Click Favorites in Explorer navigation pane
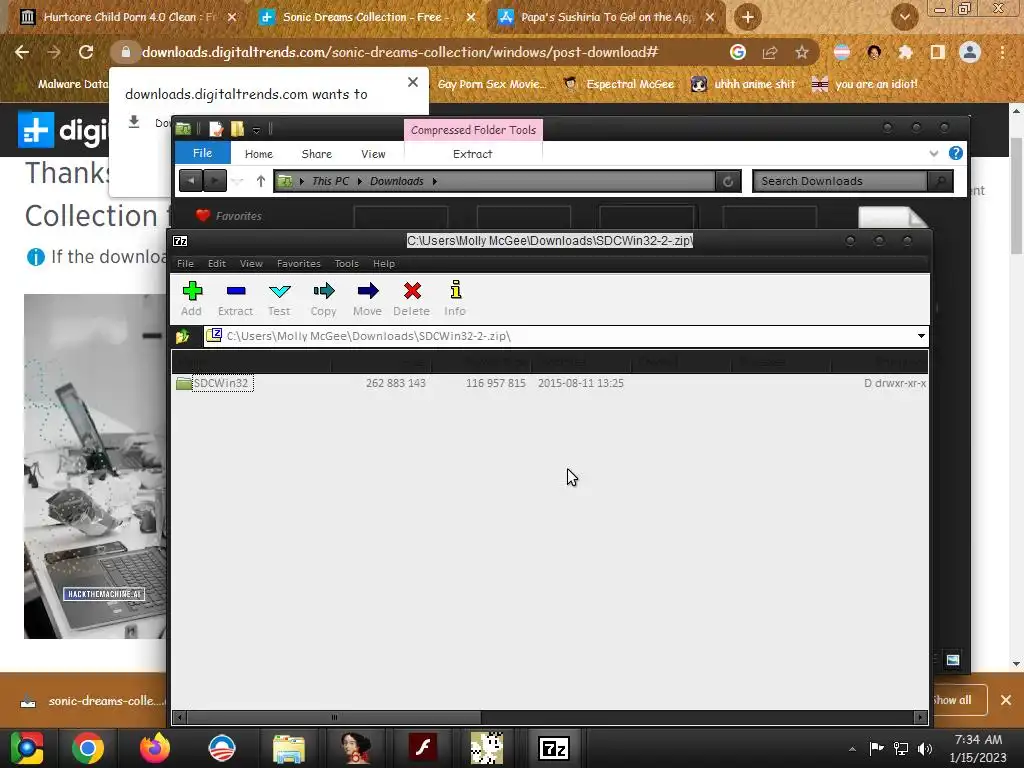Image resolution: width=1024 pixels, height=768 pixels. point(238,216)
